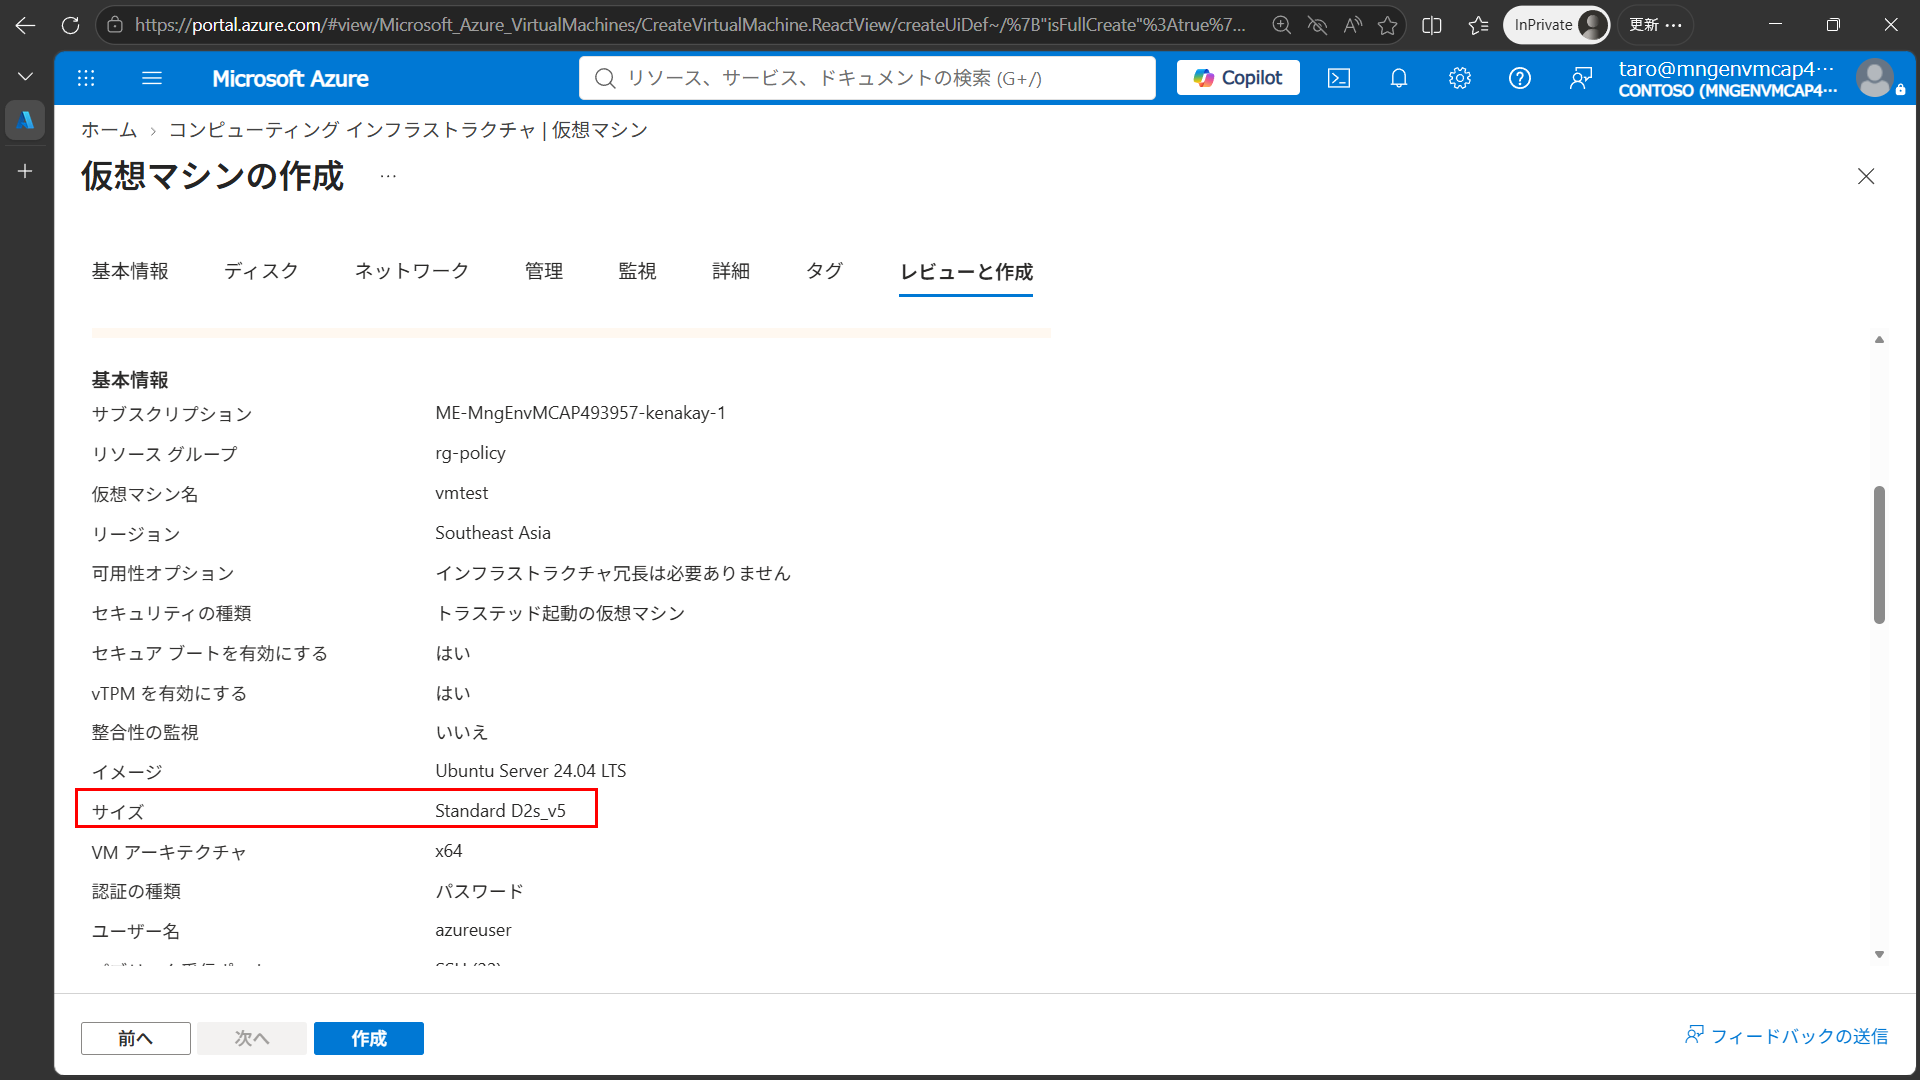
Task: Switch to 管理 tab
Action: pyautogui.click(x=544, y=271)
